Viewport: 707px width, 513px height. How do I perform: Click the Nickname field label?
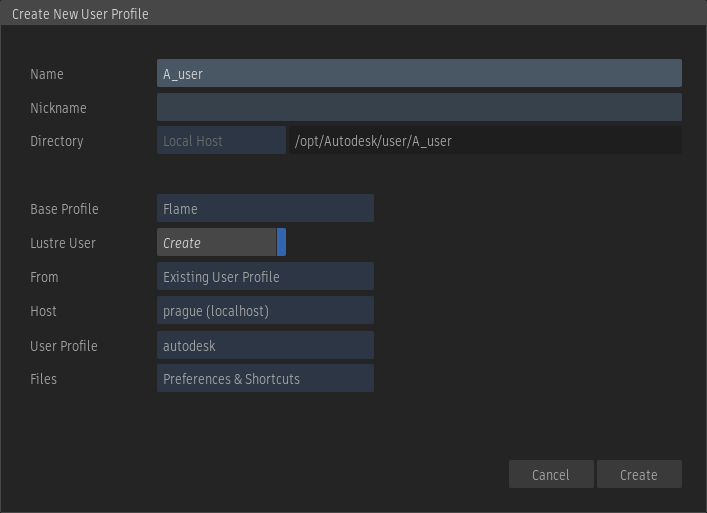pos(58,108)
